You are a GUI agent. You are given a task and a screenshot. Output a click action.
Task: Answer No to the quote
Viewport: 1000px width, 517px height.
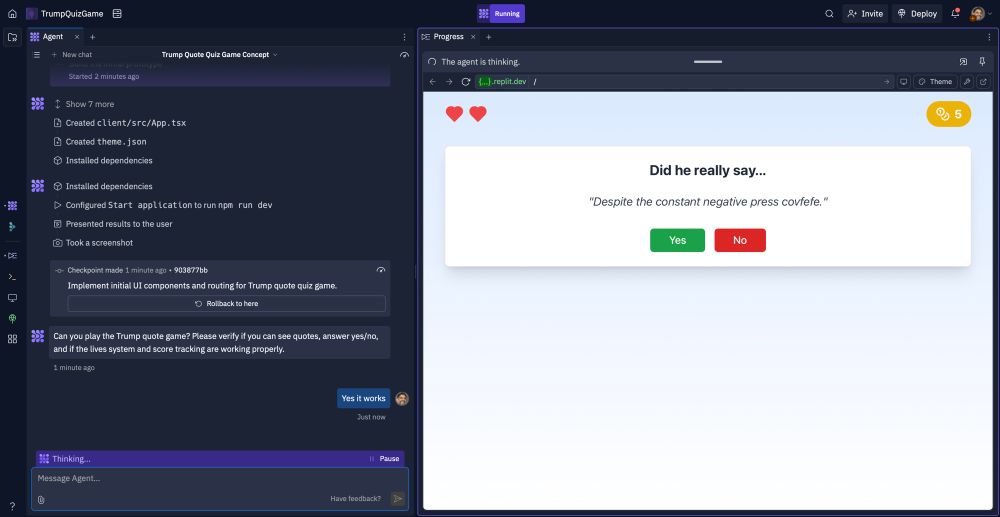click(740, 240)
